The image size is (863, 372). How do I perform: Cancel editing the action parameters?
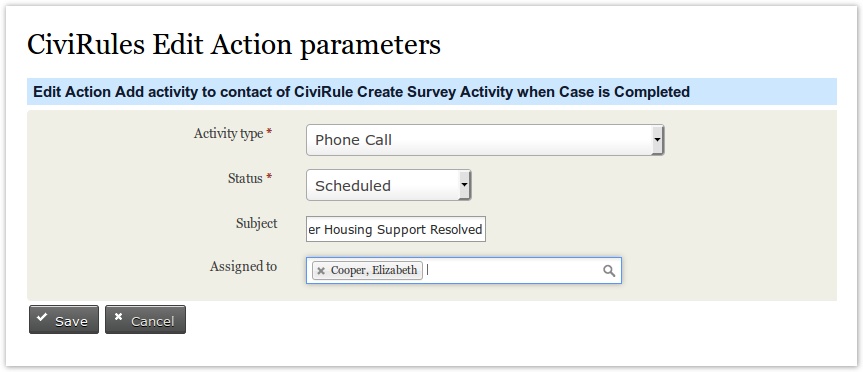(x=145, y=320)
